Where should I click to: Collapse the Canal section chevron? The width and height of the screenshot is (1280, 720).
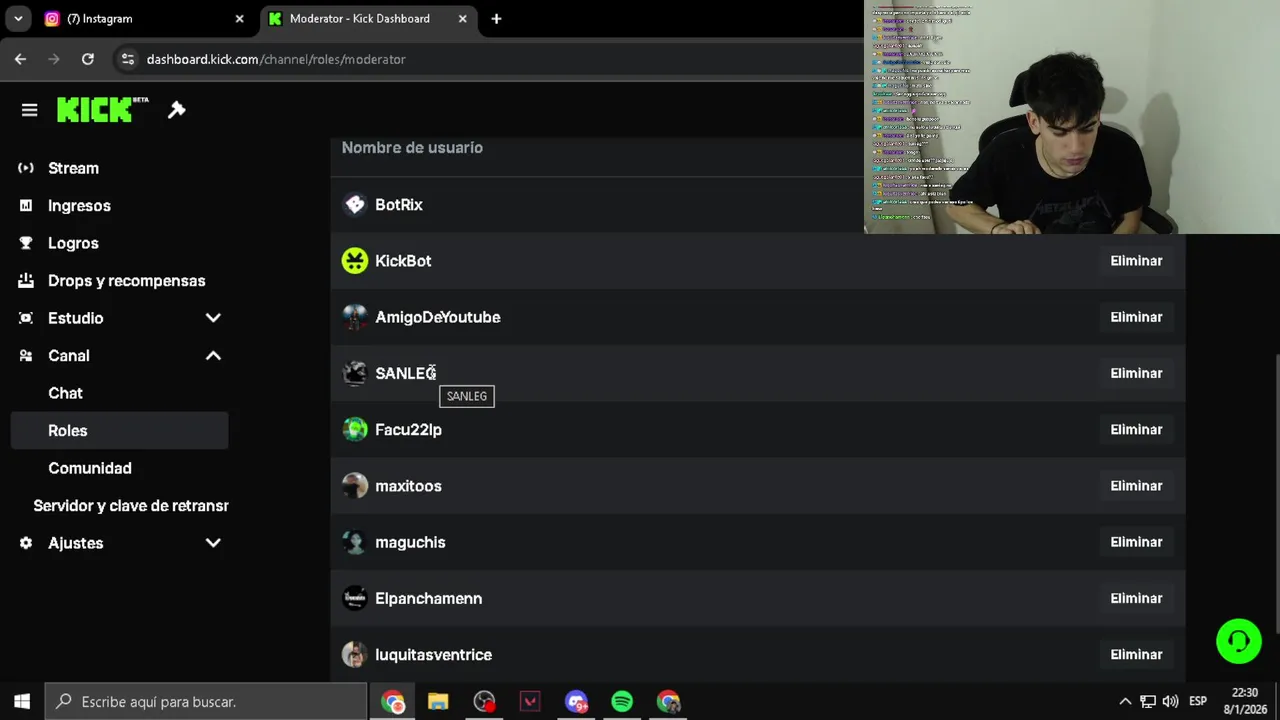pyautogui.click(x=213, y=356)
